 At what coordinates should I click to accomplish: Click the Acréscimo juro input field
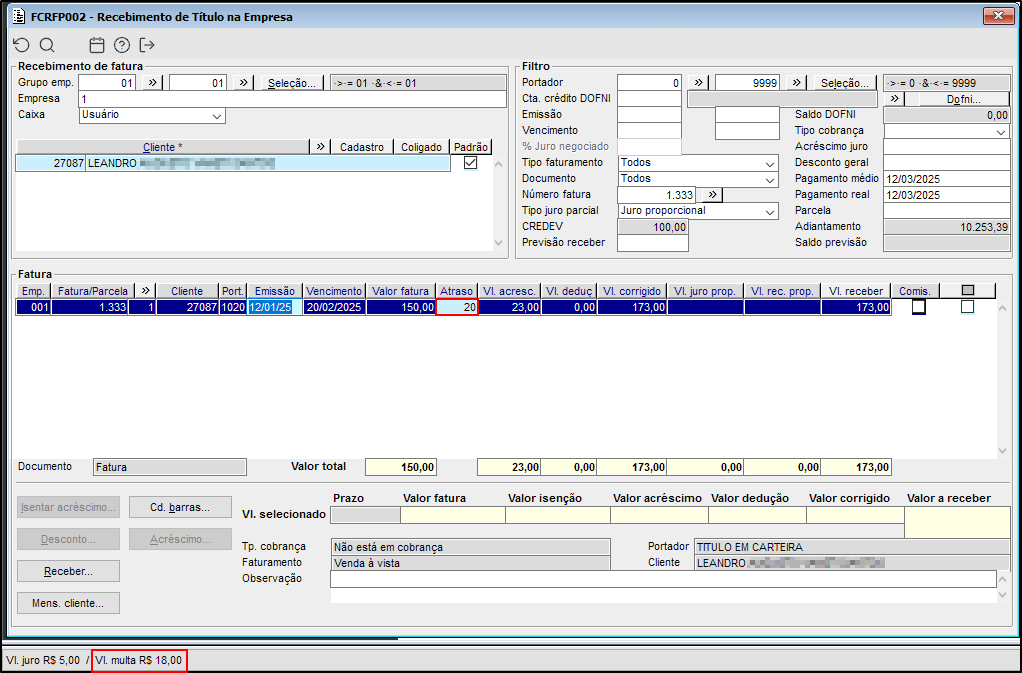(946, 147)
